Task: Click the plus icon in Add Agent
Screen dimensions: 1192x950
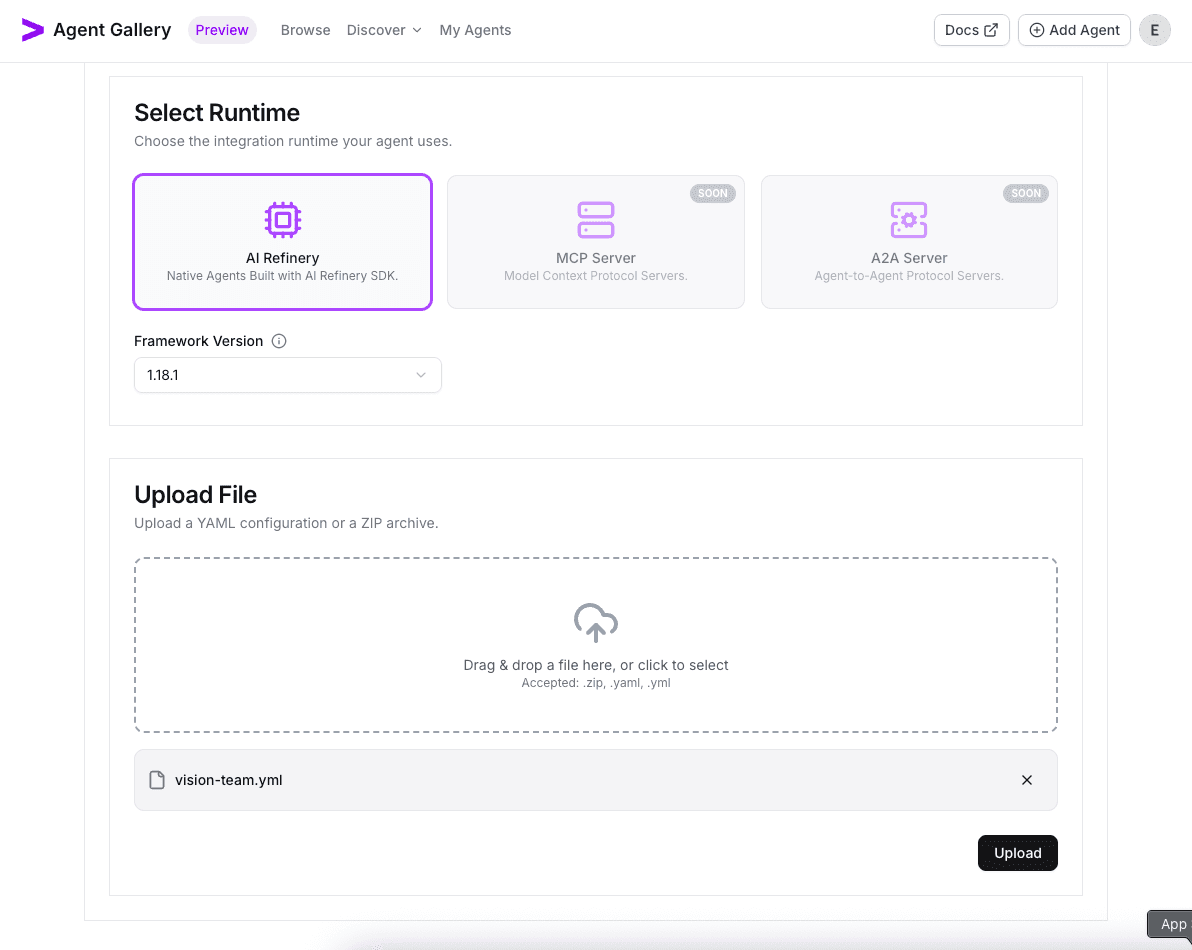Action: tap(1035, 30)
